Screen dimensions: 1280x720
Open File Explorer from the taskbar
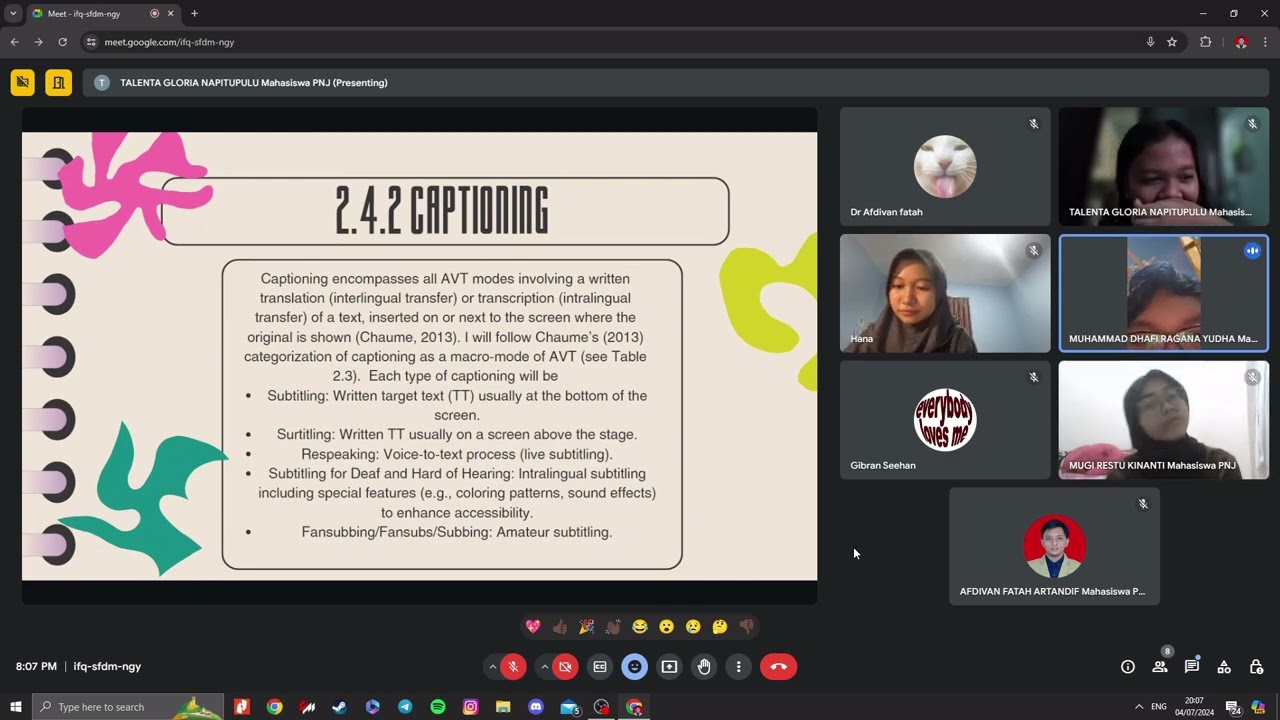tap(503, 707)
